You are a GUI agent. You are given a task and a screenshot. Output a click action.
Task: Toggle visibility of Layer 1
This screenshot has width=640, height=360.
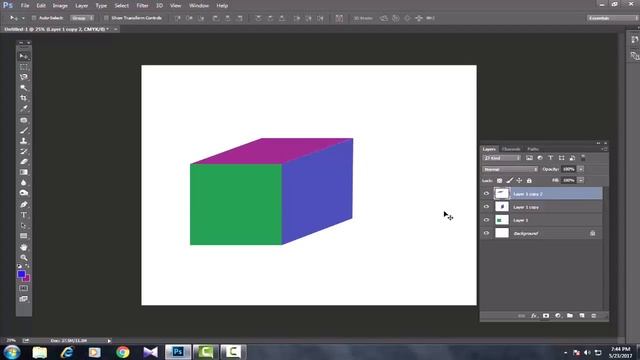486,220
